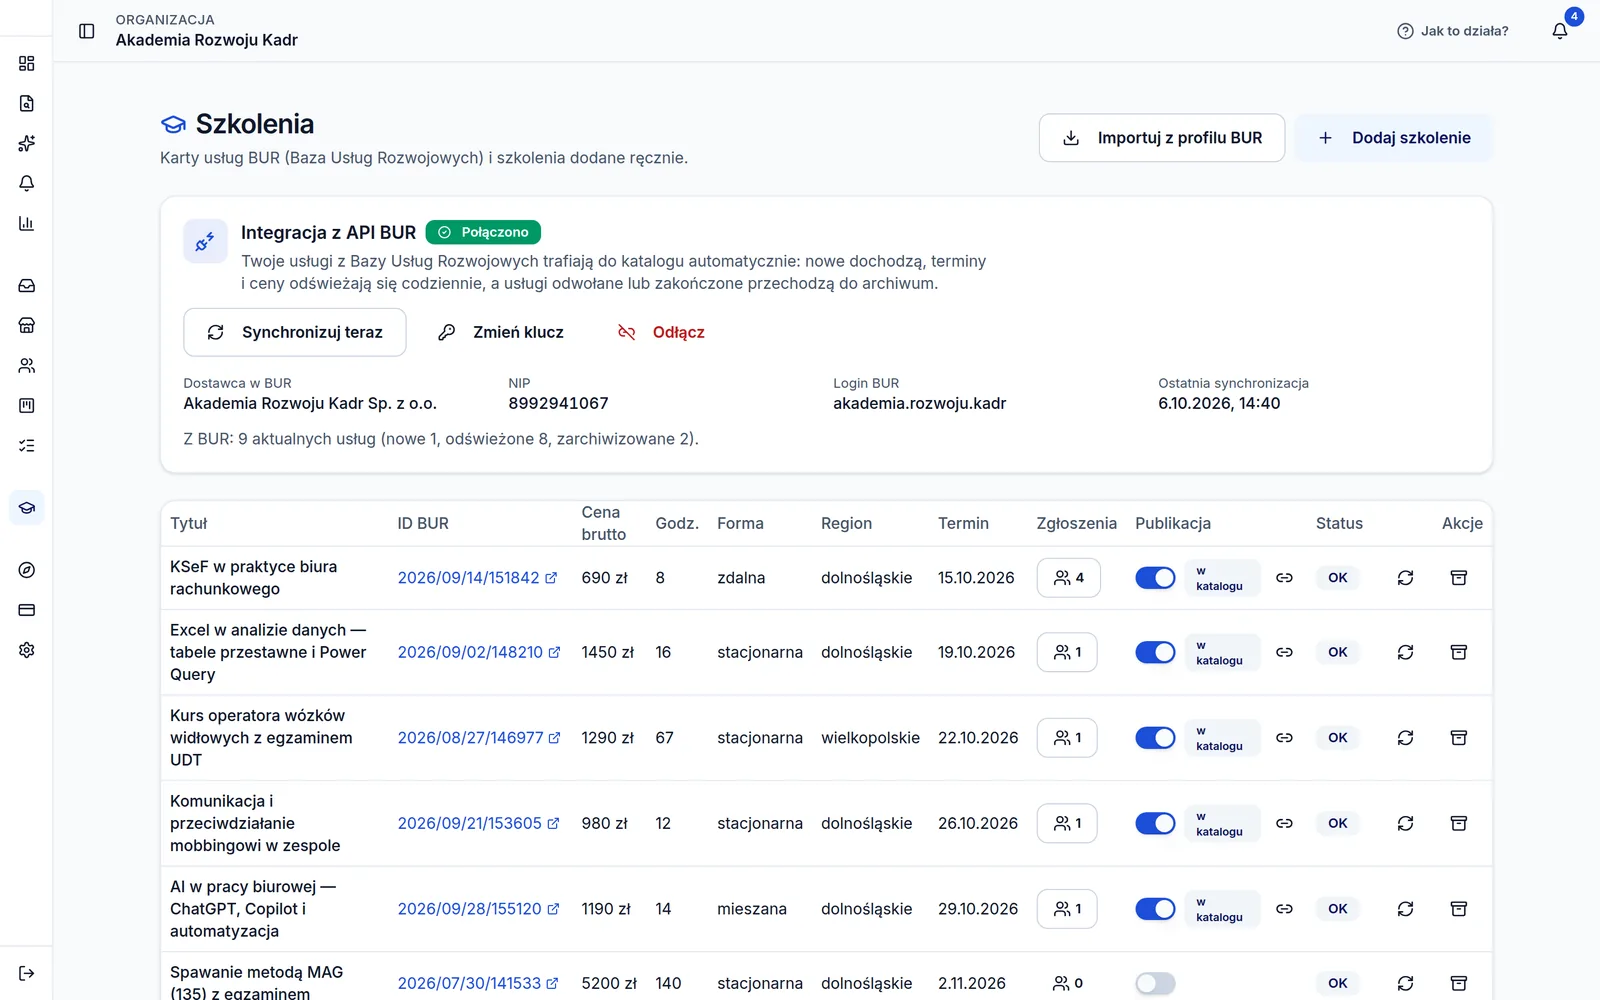Click Zmień klucz button
The image size is (1600, 1000).
coord(501,332)
